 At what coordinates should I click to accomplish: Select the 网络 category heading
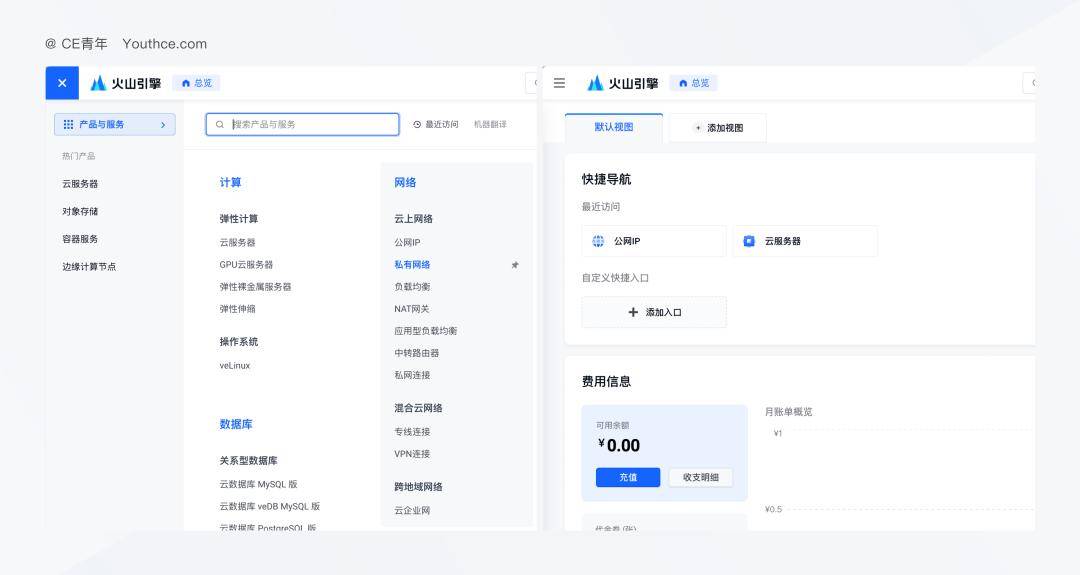[405, 182]
